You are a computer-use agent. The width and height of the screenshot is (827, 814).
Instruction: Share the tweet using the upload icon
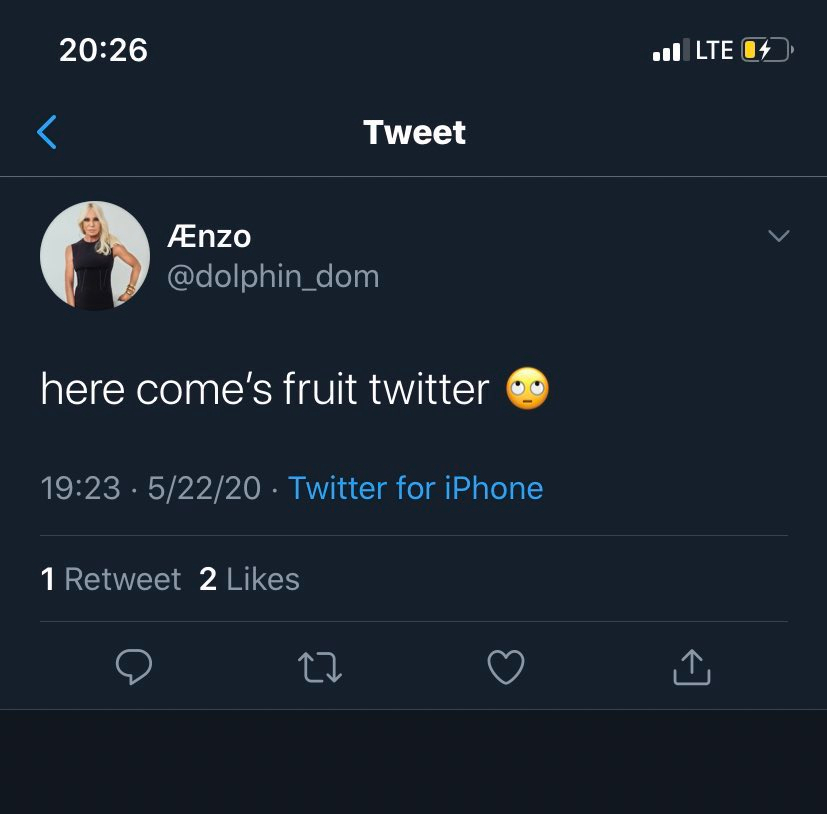point(691,667)
